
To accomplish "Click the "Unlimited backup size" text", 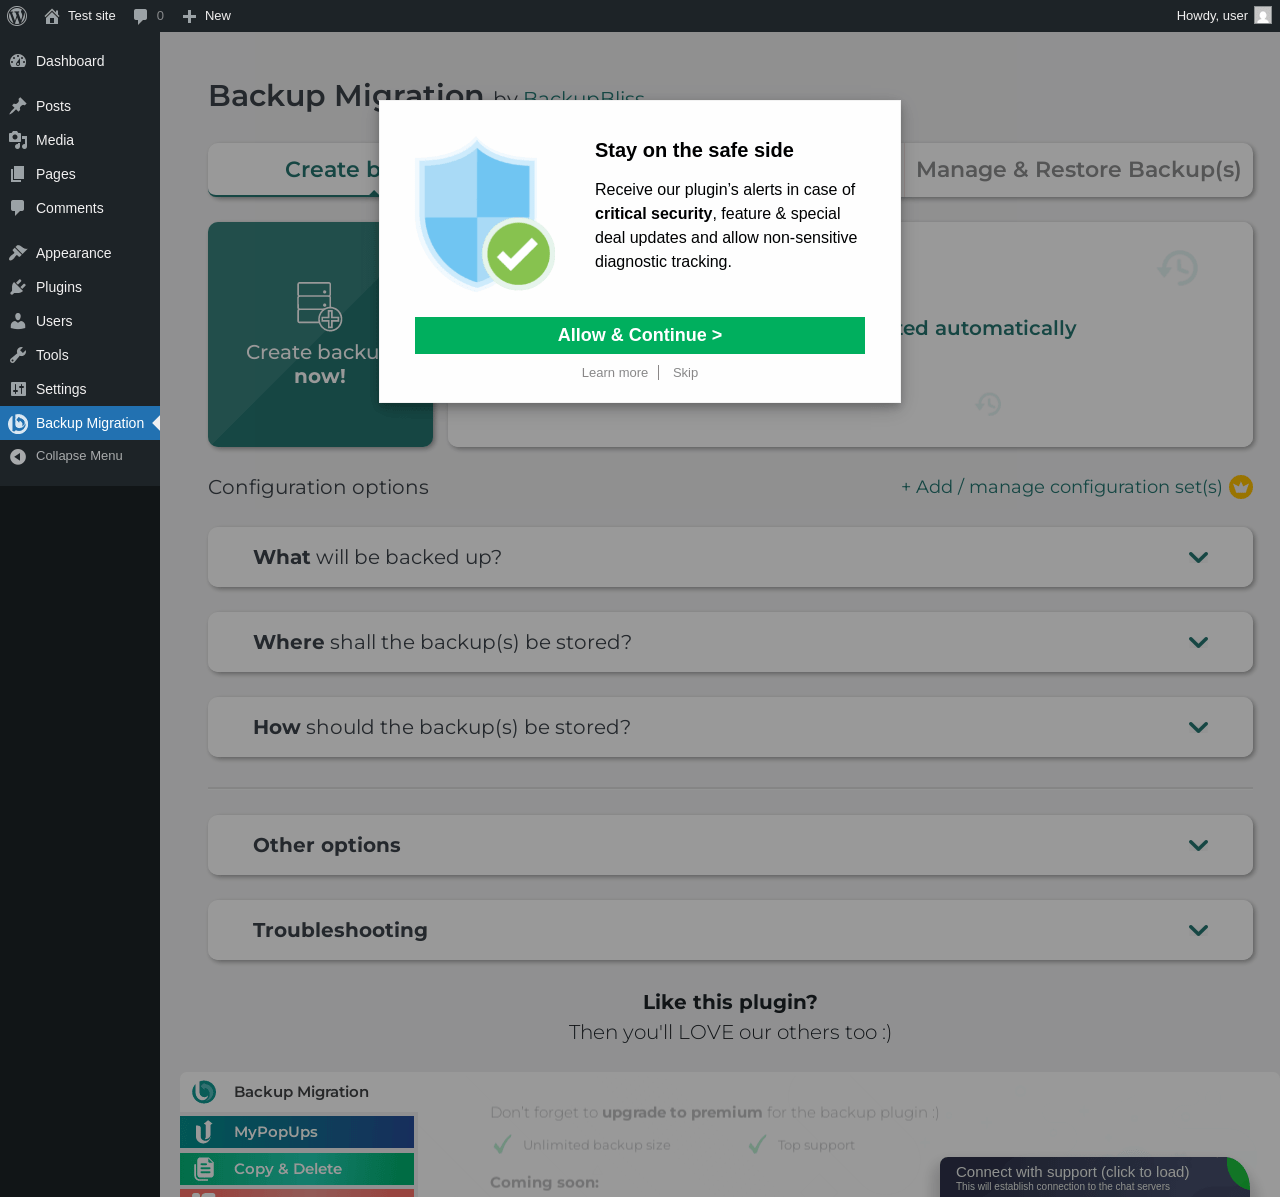I will (x=597, y=1145).
